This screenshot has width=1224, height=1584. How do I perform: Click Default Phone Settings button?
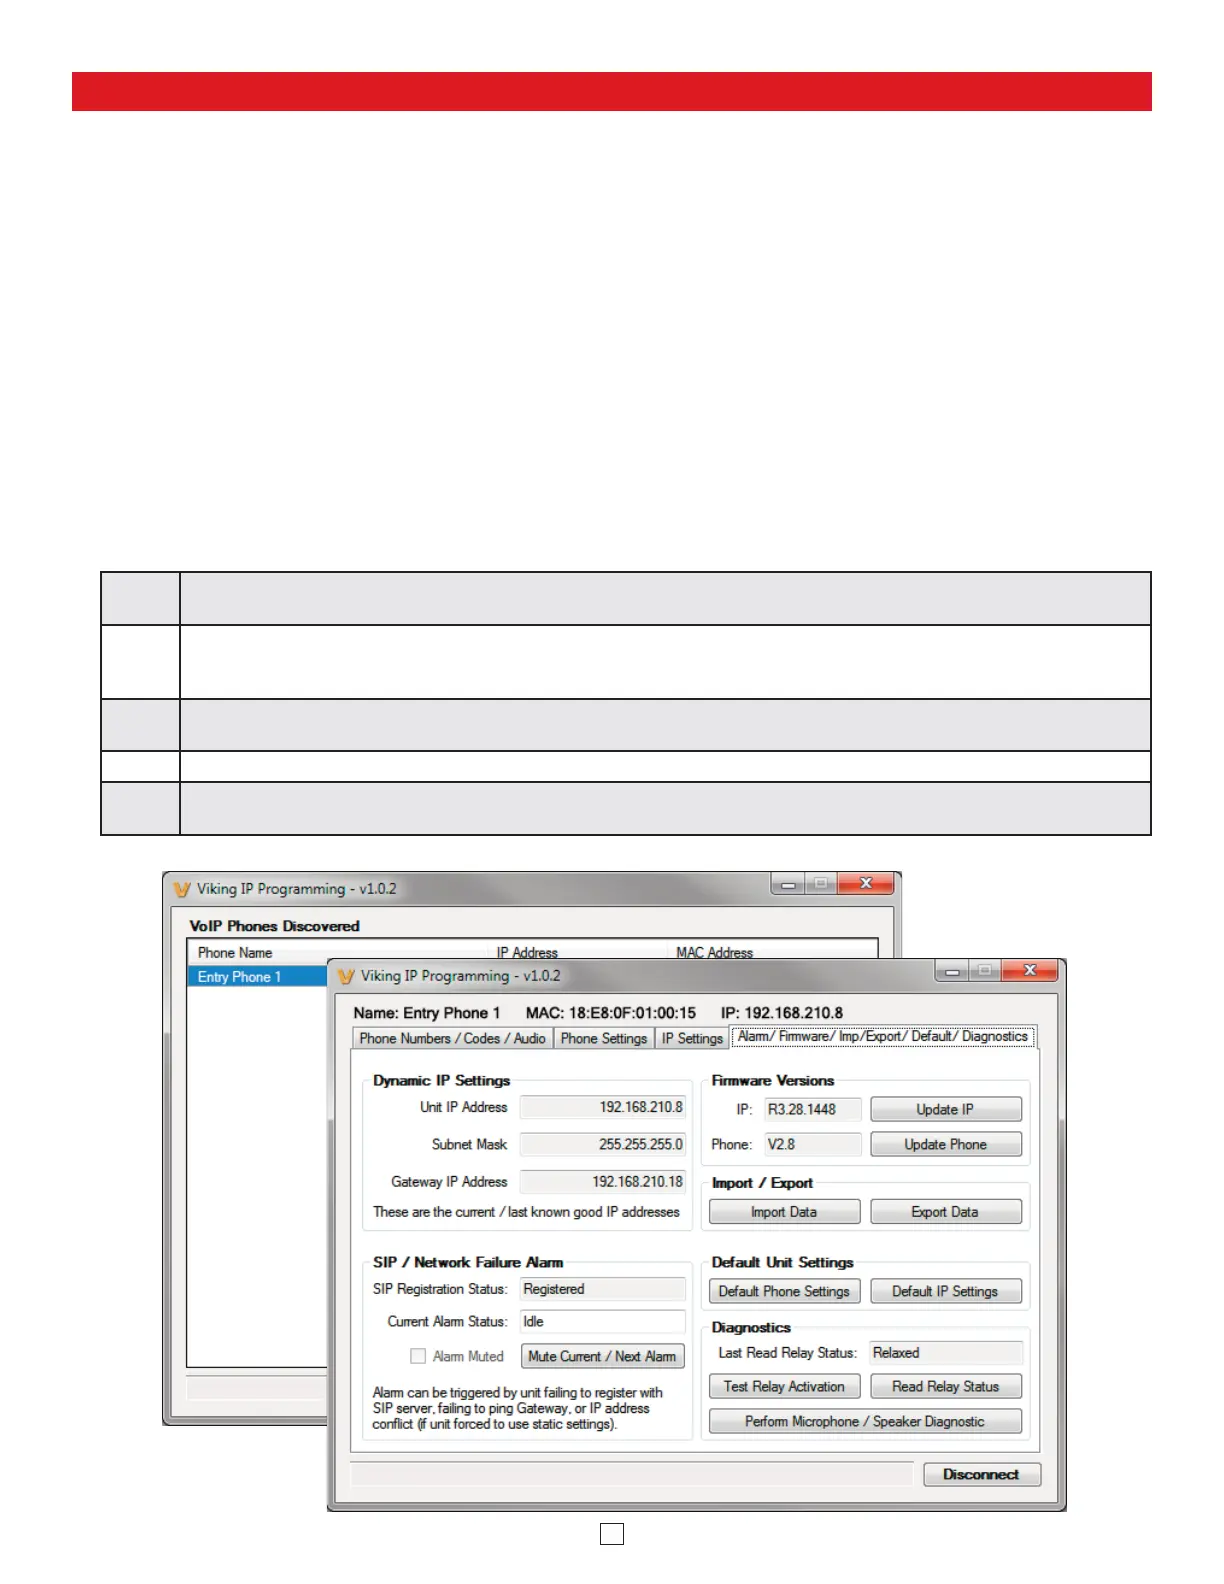click(784, 1291)
